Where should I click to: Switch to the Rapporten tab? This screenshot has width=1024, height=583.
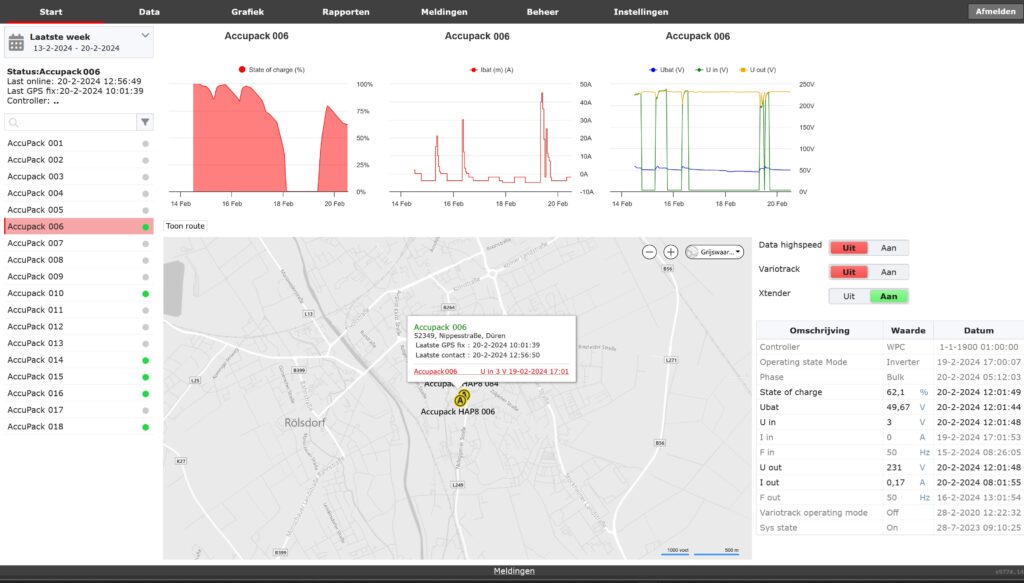coord(346,12)
